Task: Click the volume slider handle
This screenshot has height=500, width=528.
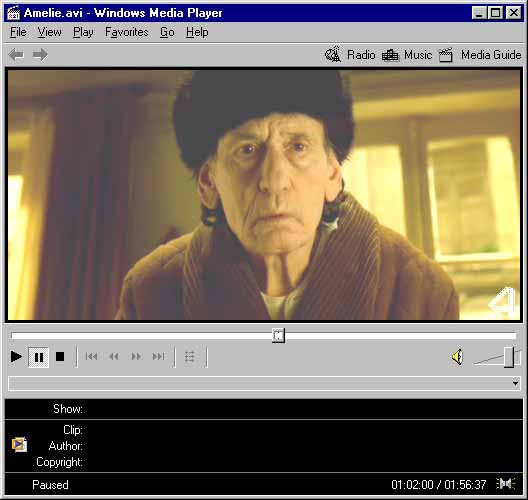Action: pos(509,357)
